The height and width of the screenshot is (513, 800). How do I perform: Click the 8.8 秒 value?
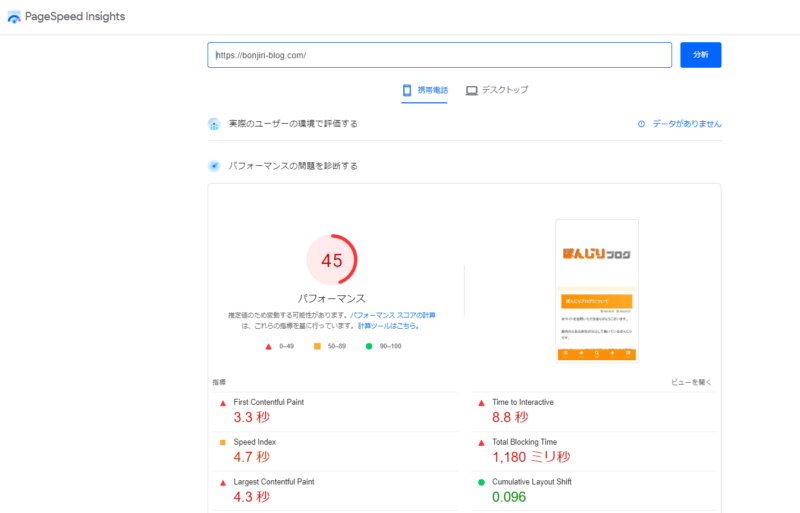point(510,417)
